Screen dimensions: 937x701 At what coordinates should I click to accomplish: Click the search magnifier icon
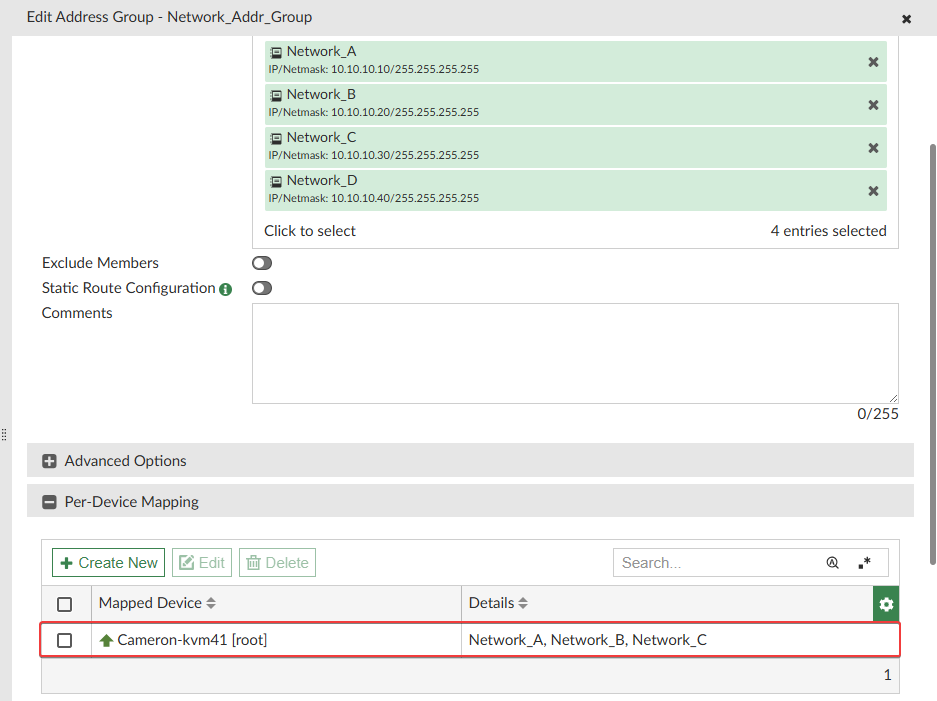(832, 563)
